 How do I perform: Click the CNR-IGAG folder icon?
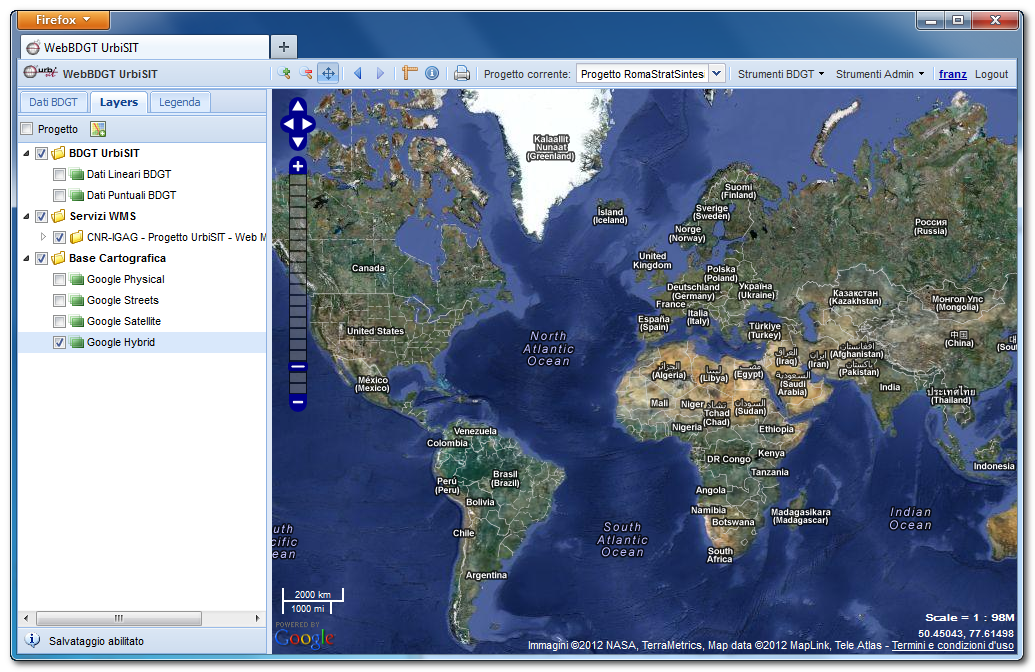click(x=77, y=237)
